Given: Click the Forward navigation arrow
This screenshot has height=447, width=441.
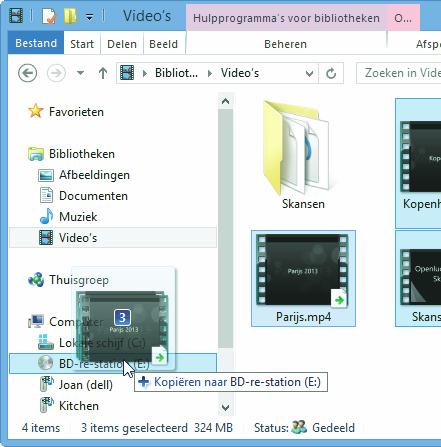Looking at the screenshot, I should pos(56,73).
